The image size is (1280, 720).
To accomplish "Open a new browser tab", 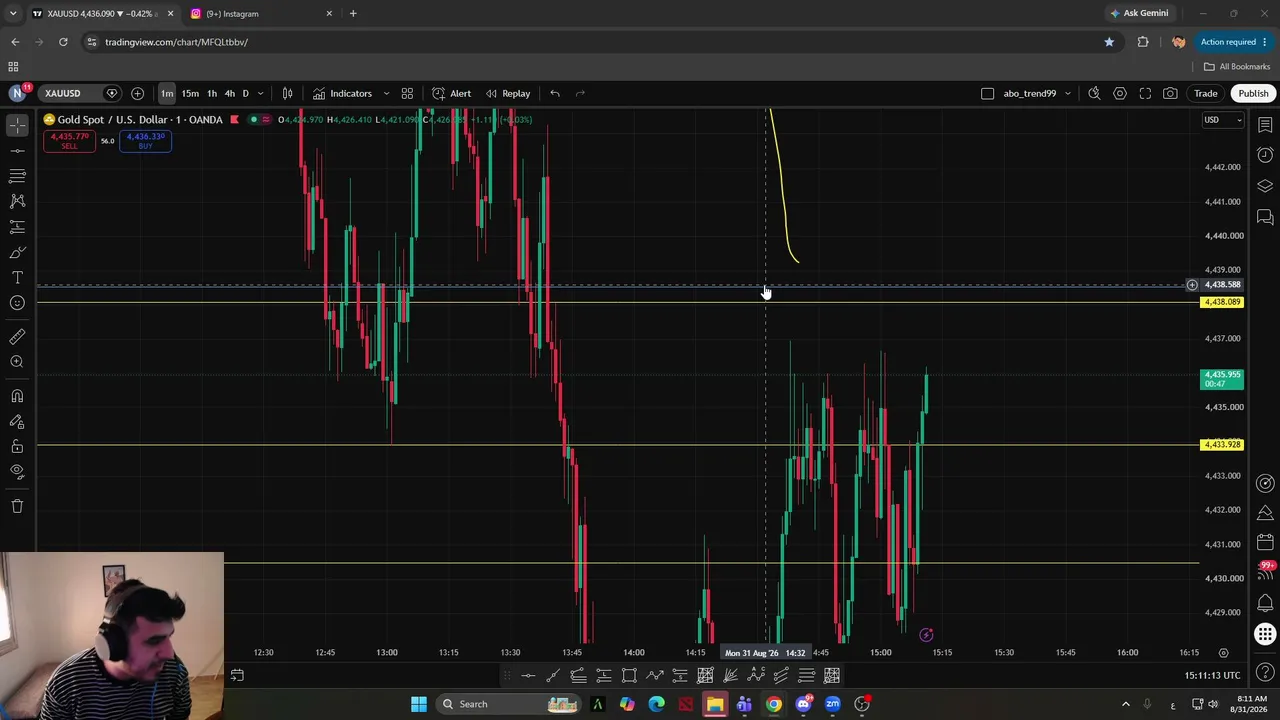I will coord(353,14).
